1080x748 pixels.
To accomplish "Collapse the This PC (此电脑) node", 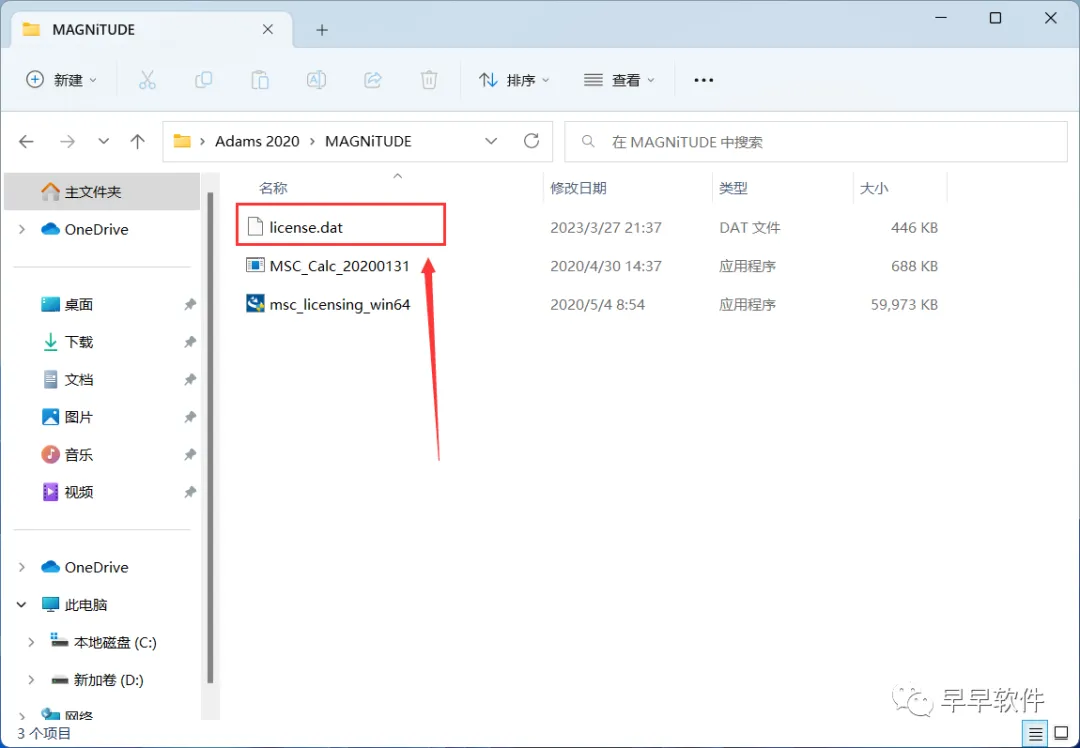I will [22, 605].
